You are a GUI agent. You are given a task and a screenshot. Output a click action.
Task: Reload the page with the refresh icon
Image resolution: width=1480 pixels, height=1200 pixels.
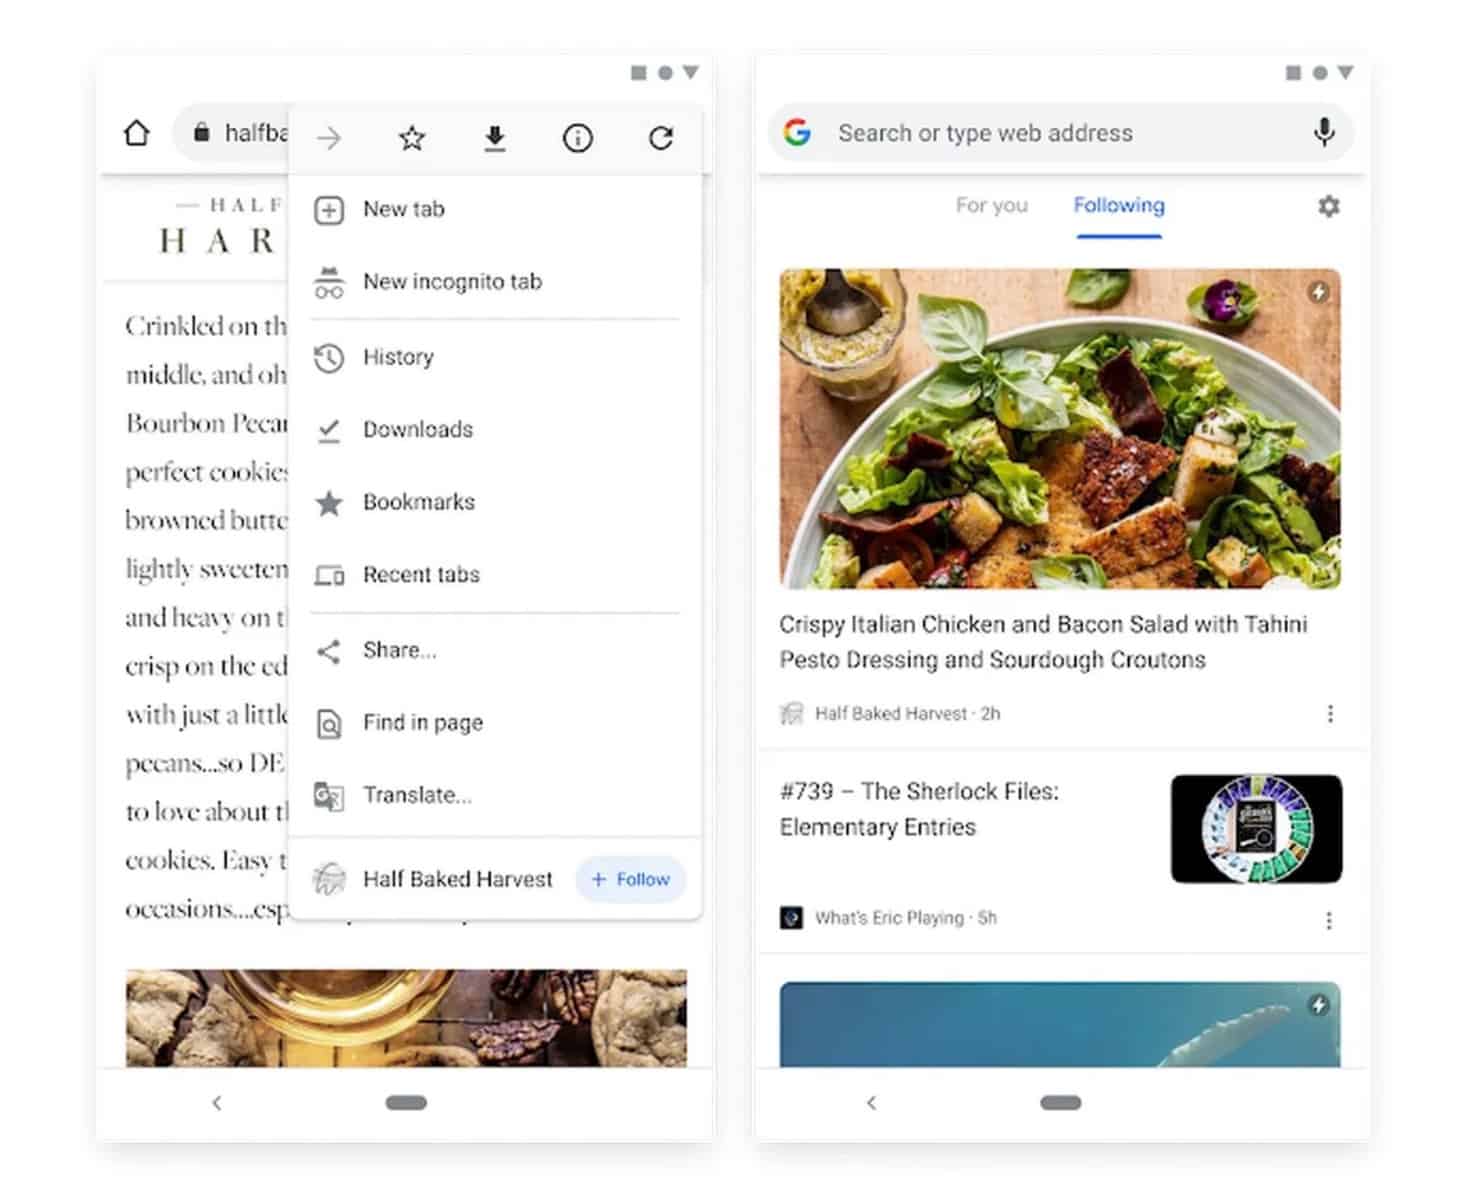661,138
